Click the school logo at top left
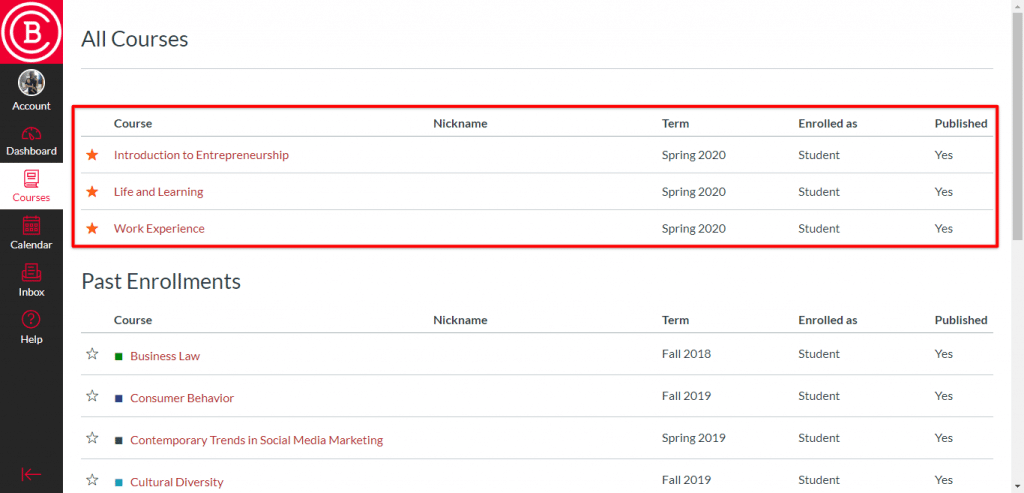This screenshot has height=493, width=1024. click(x=31, y=31)
